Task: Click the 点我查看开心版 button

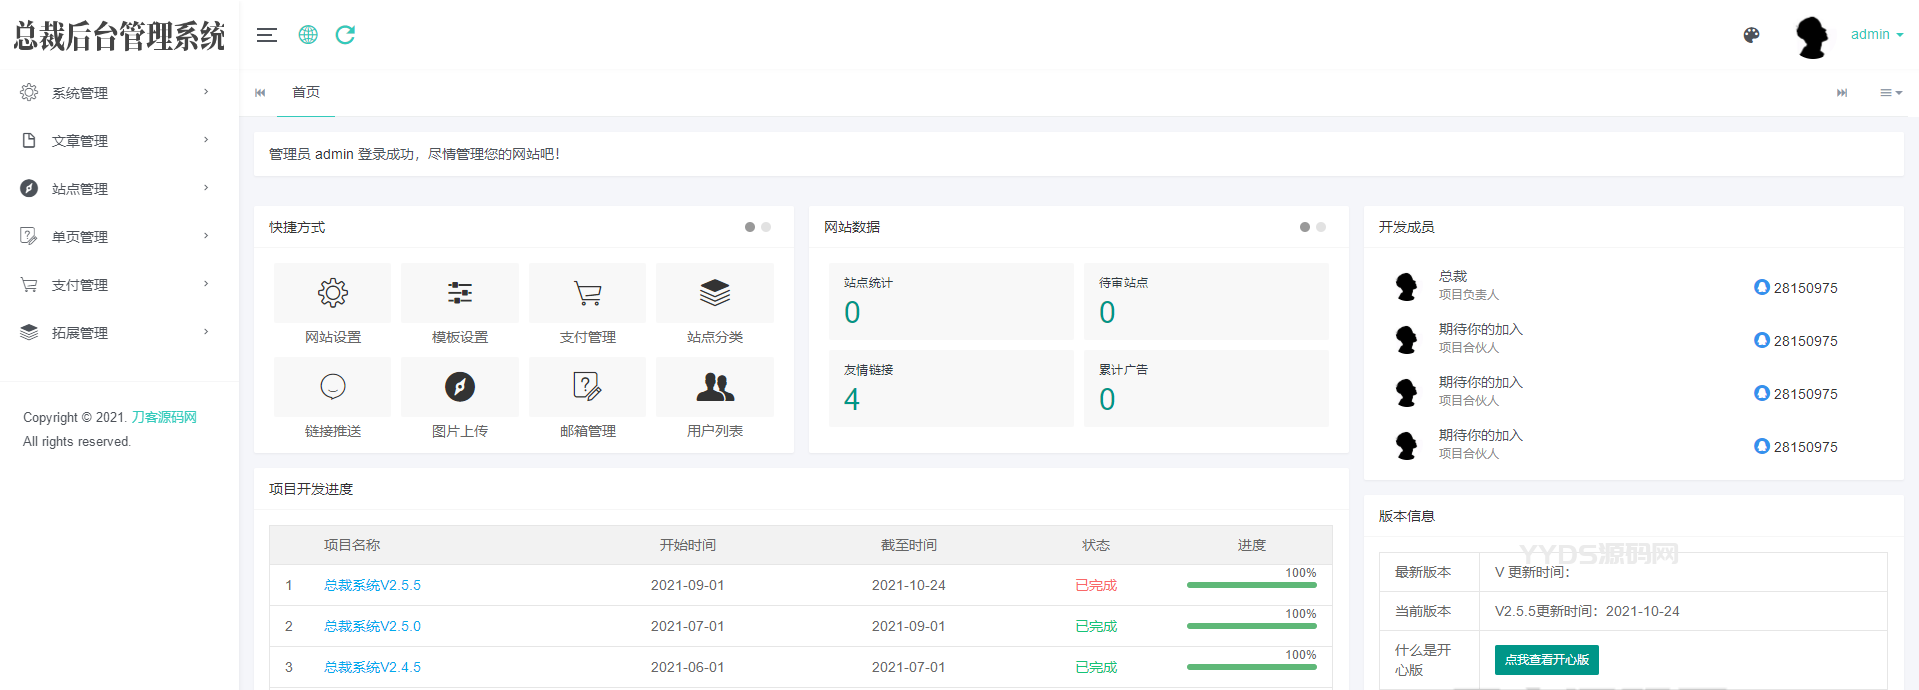Action: tap(1546, 660)
